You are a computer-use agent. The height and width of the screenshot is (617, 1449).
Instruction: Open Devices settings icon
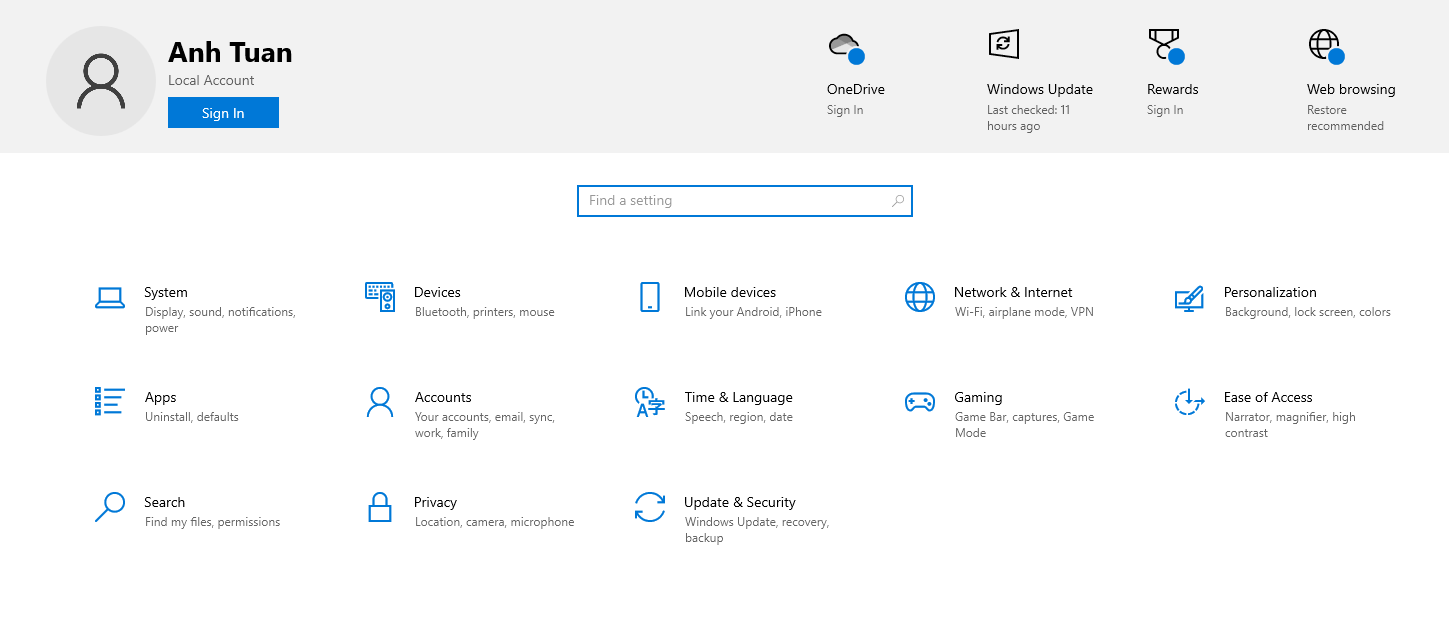click(380, 297)
